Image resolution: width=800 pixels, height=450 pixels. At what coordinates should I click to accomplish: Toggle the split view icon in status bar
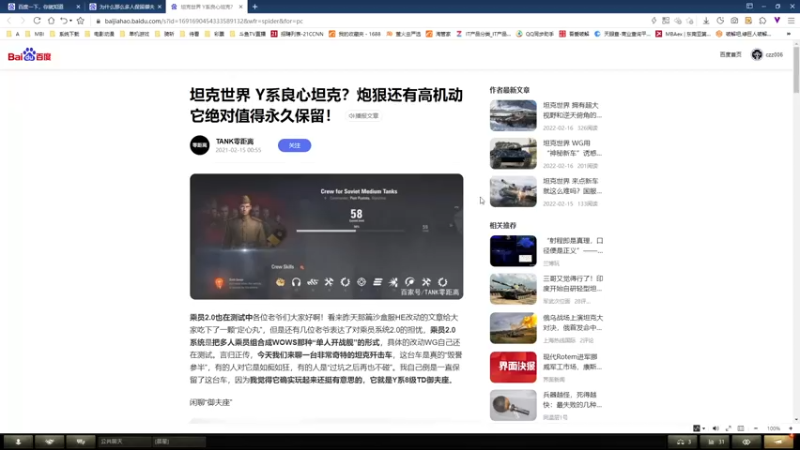[x=741, y=428]
